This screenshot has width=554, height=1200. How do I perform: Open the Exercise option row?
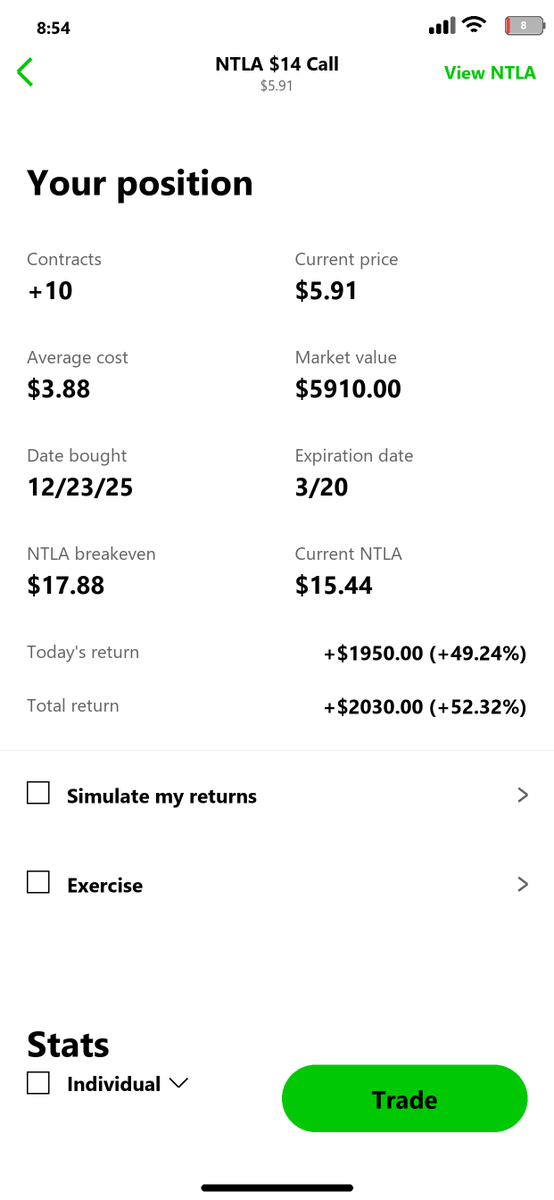click(x=277, y=884)
